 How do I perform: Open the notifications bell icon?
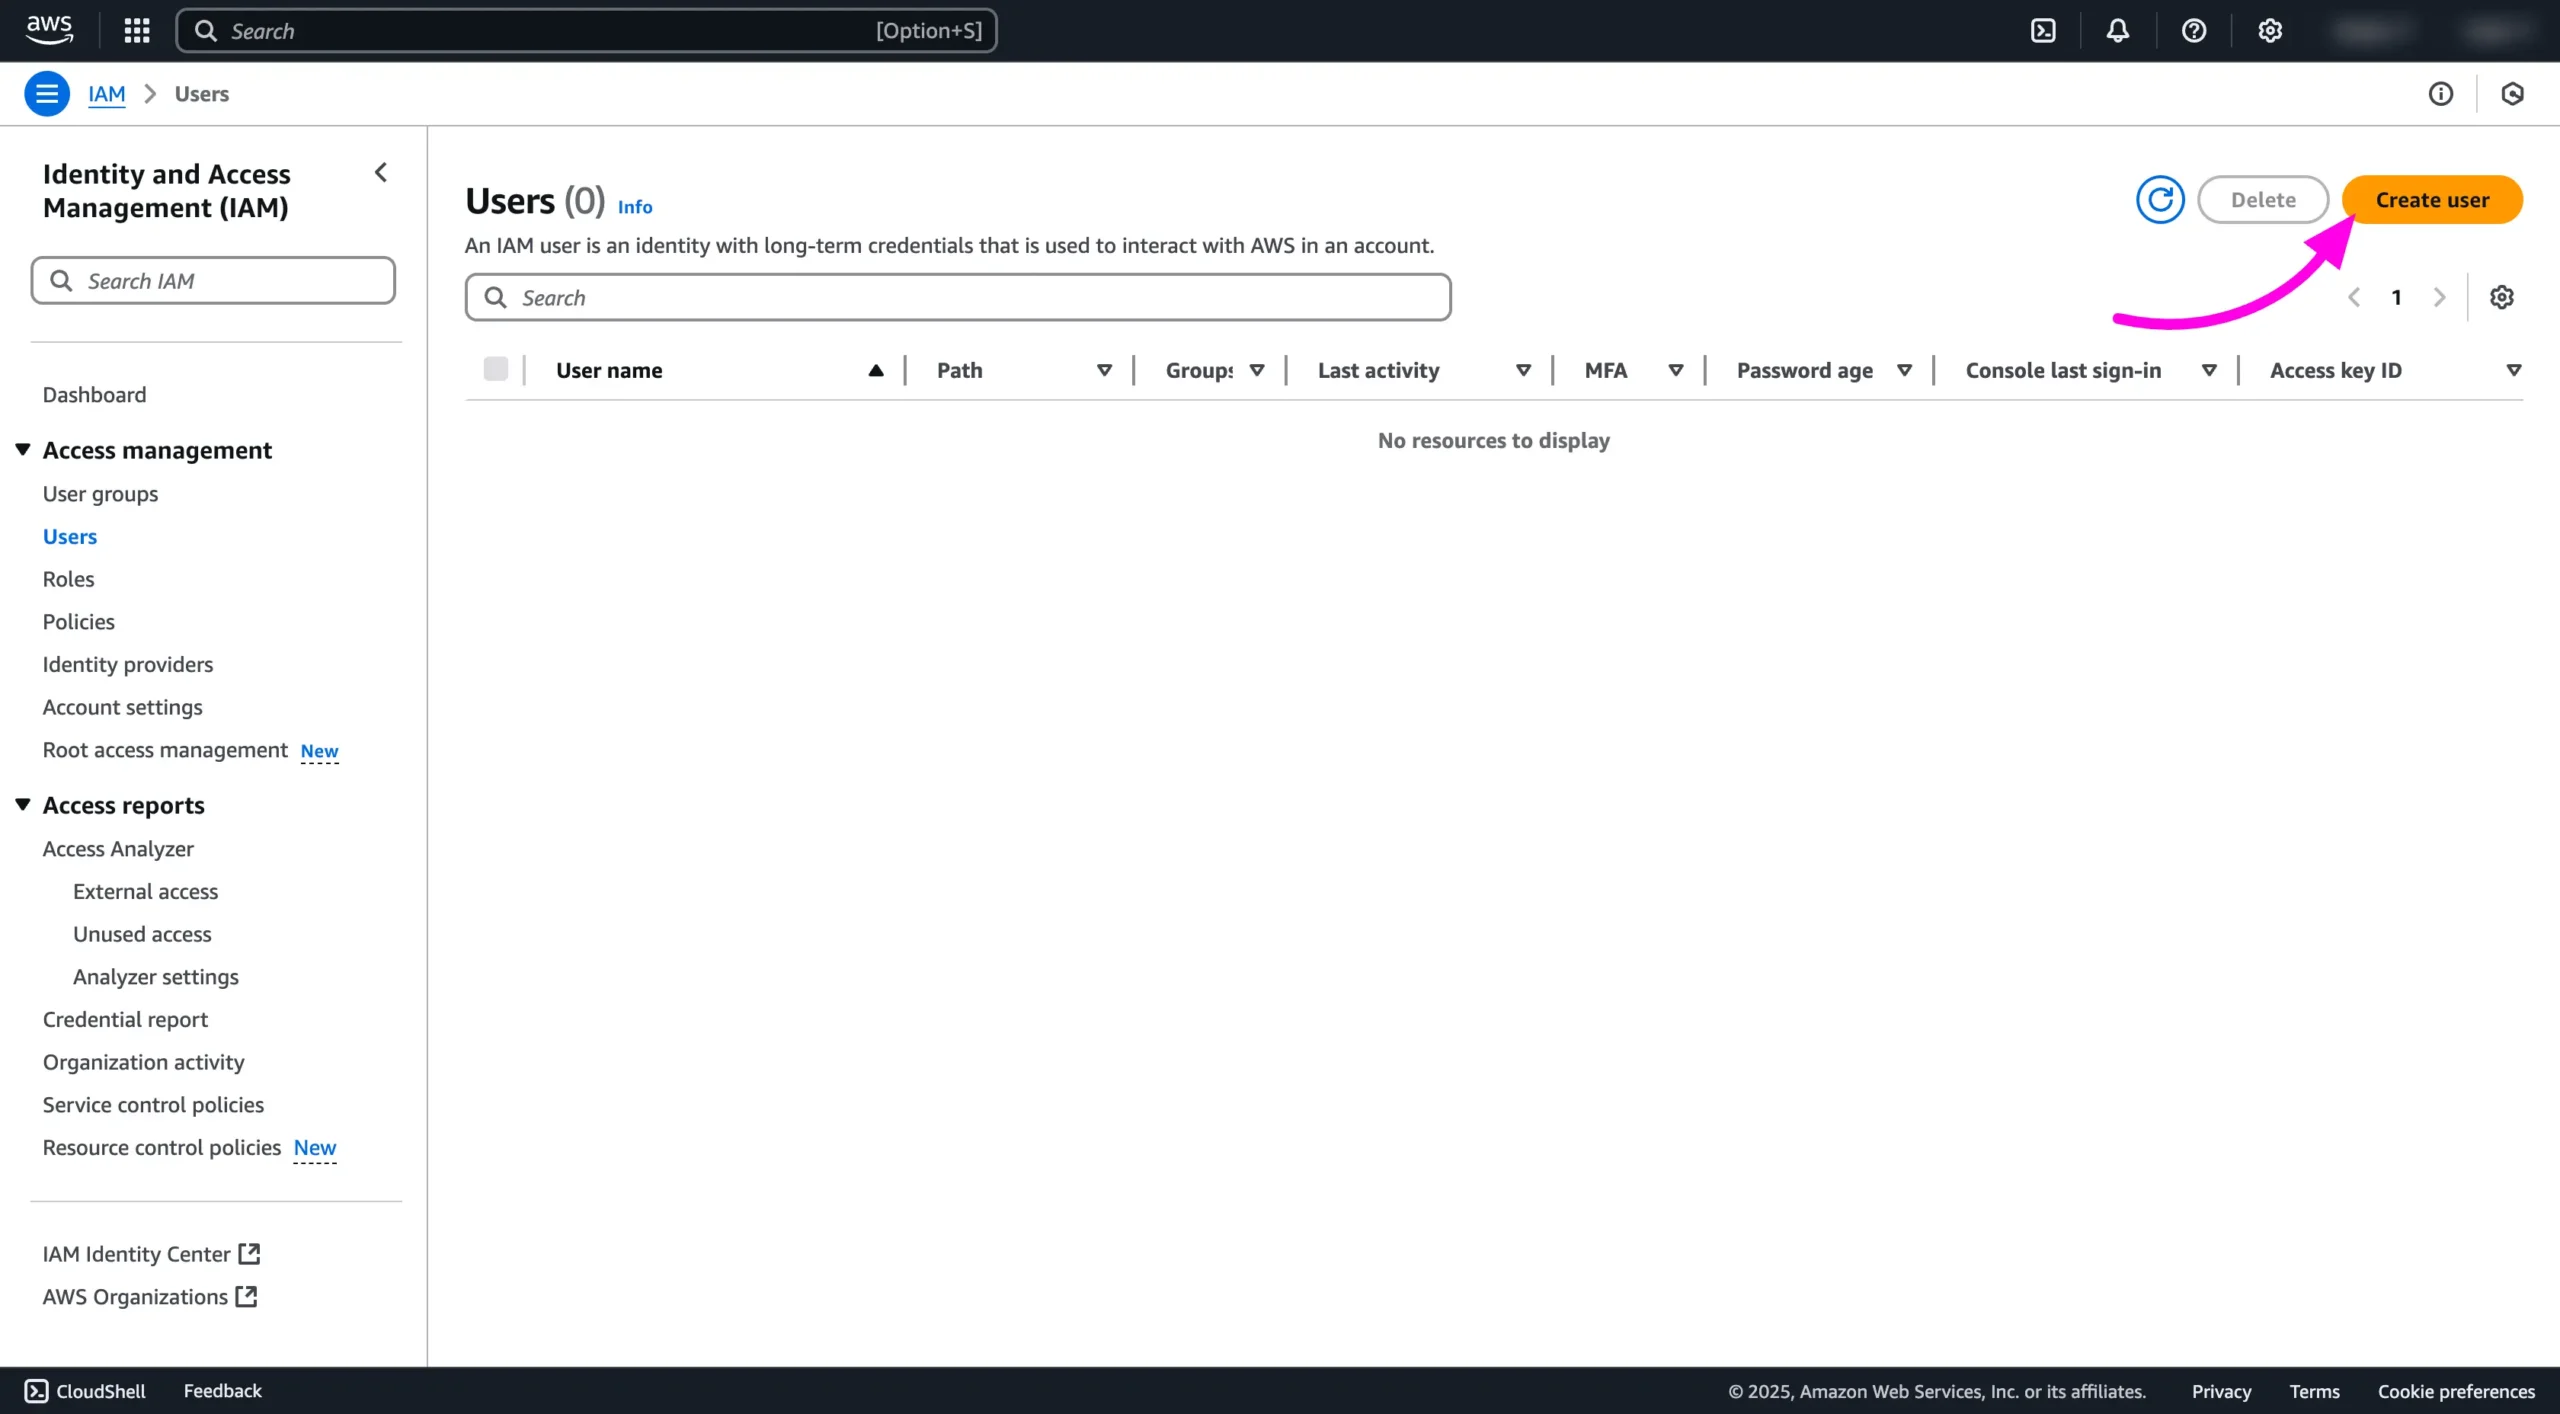coord(2117,31)
